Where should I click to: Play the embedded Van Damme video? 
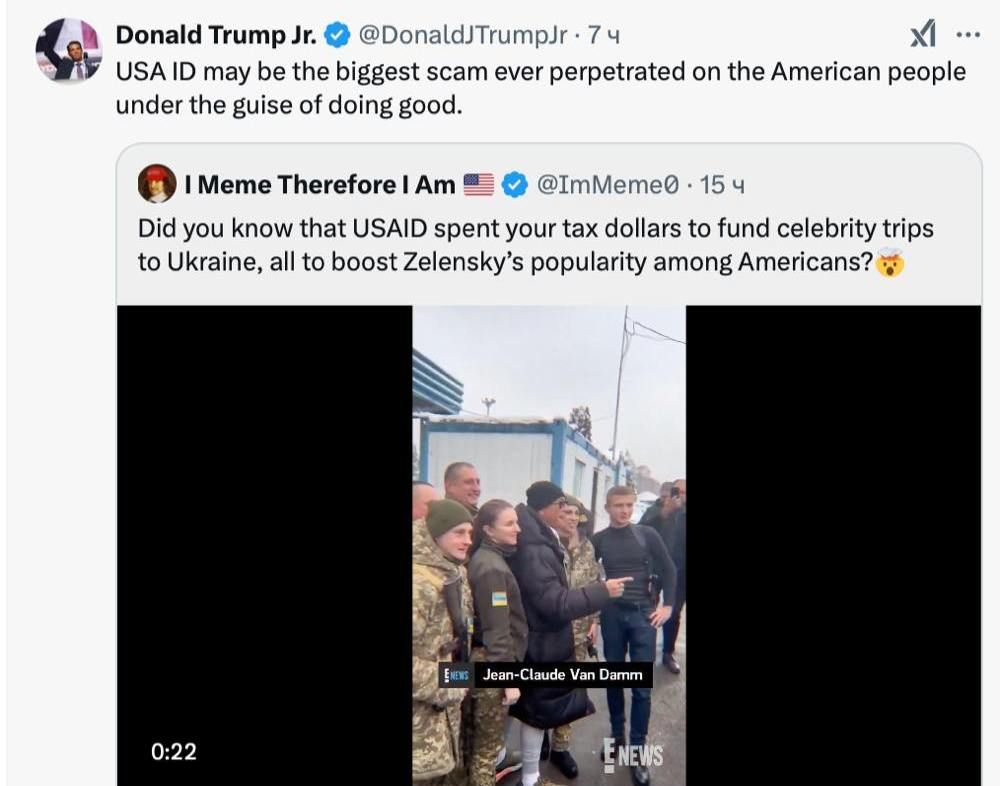548,545
